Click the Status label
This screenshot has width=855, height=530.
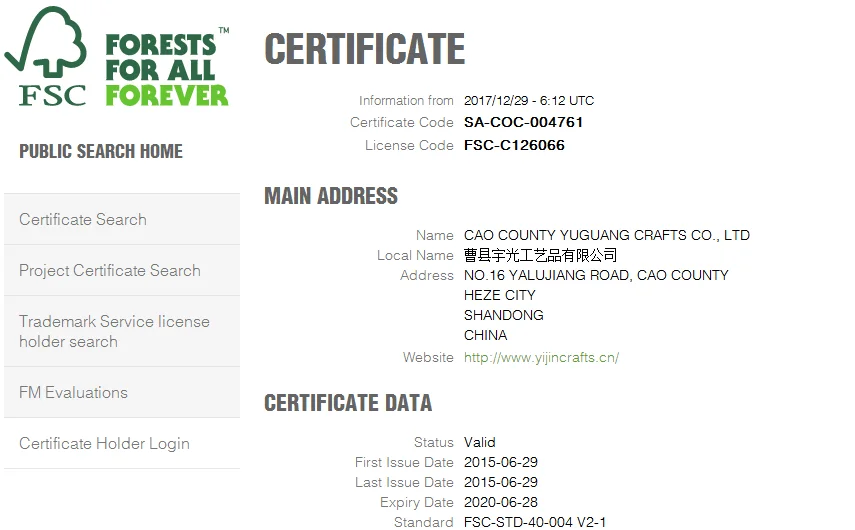433,442
